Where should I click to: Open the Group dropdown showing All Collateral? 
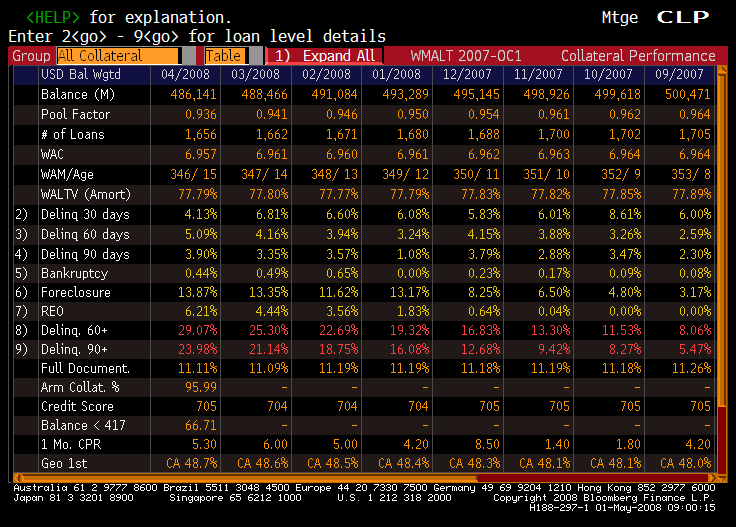coord(118,56)
